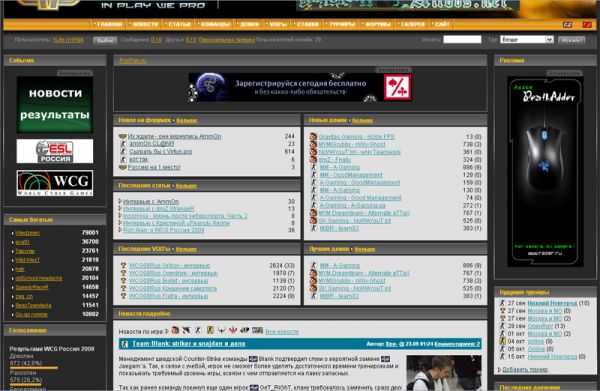Expand the Добавить турнир arrow

[x=500, y=370]
